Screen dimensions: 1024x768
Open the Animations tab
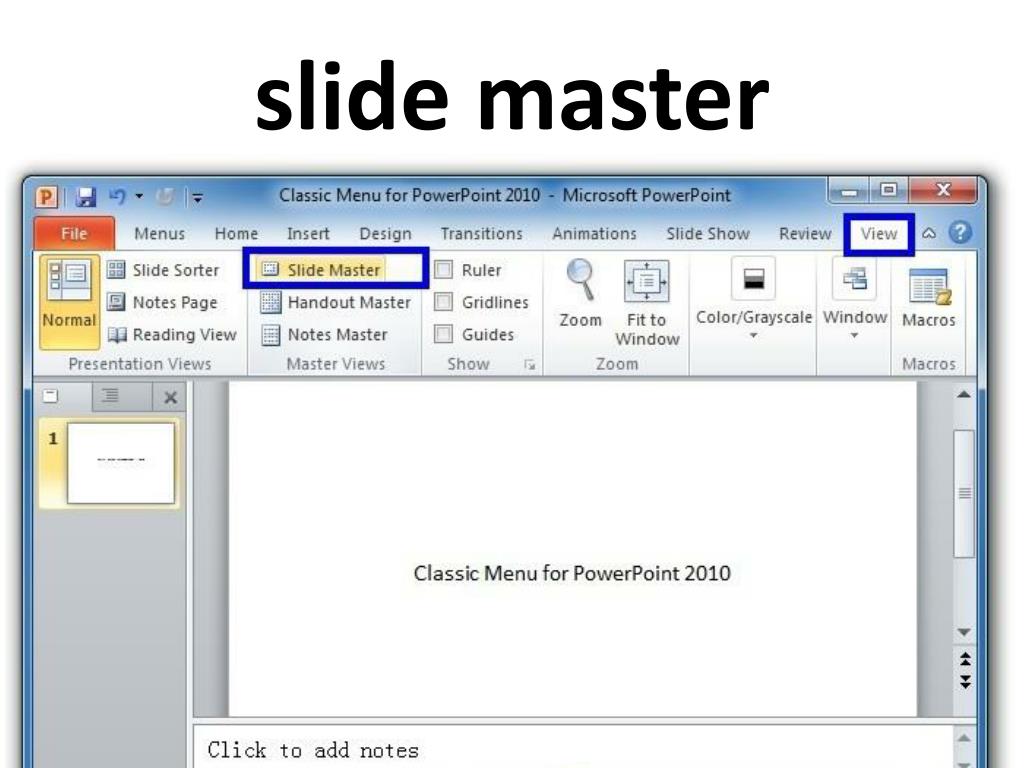594,234
